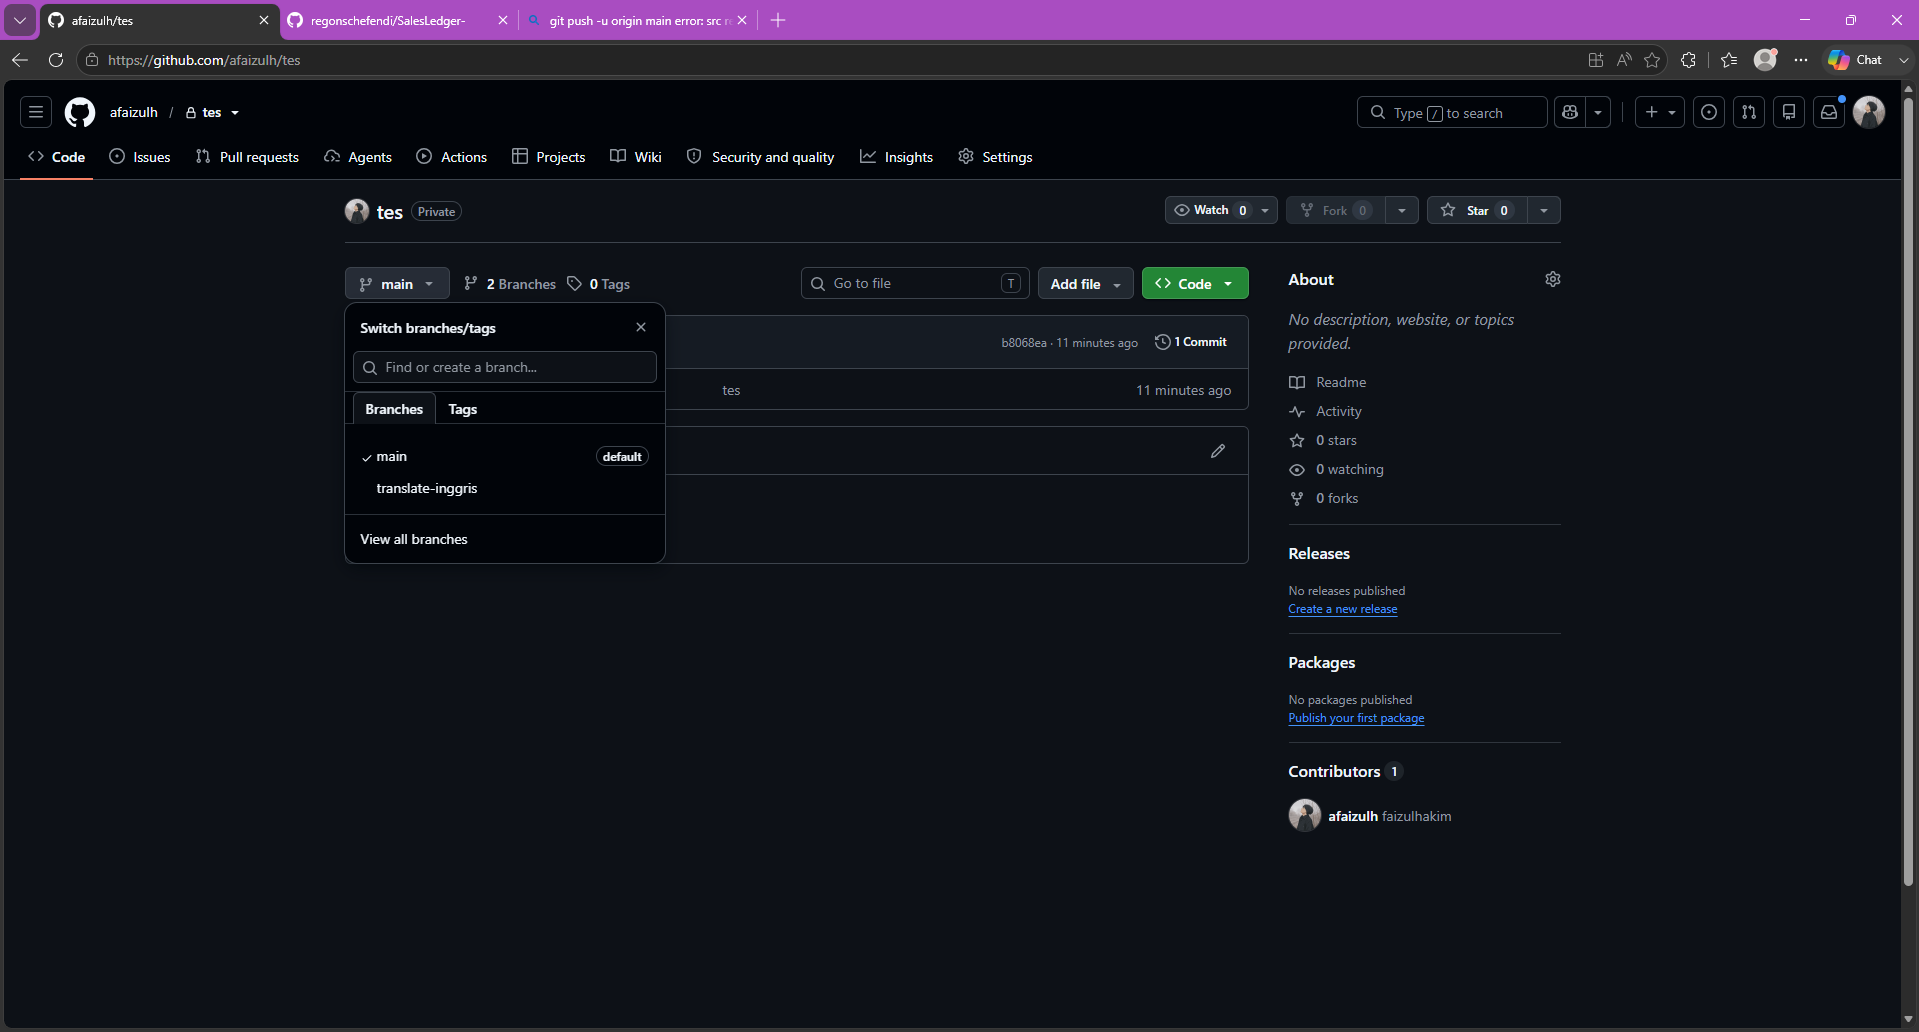The image size is (1919, 1032).
Task: Expand the Fork options dropdown arrow
Action: (1401, 210)
